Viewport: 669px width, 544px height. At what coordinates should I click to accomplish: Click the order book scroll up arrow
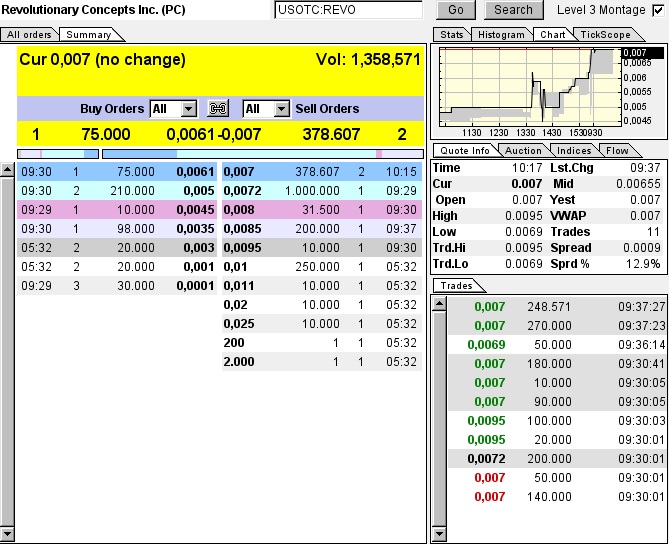click(x=7, y=170)
